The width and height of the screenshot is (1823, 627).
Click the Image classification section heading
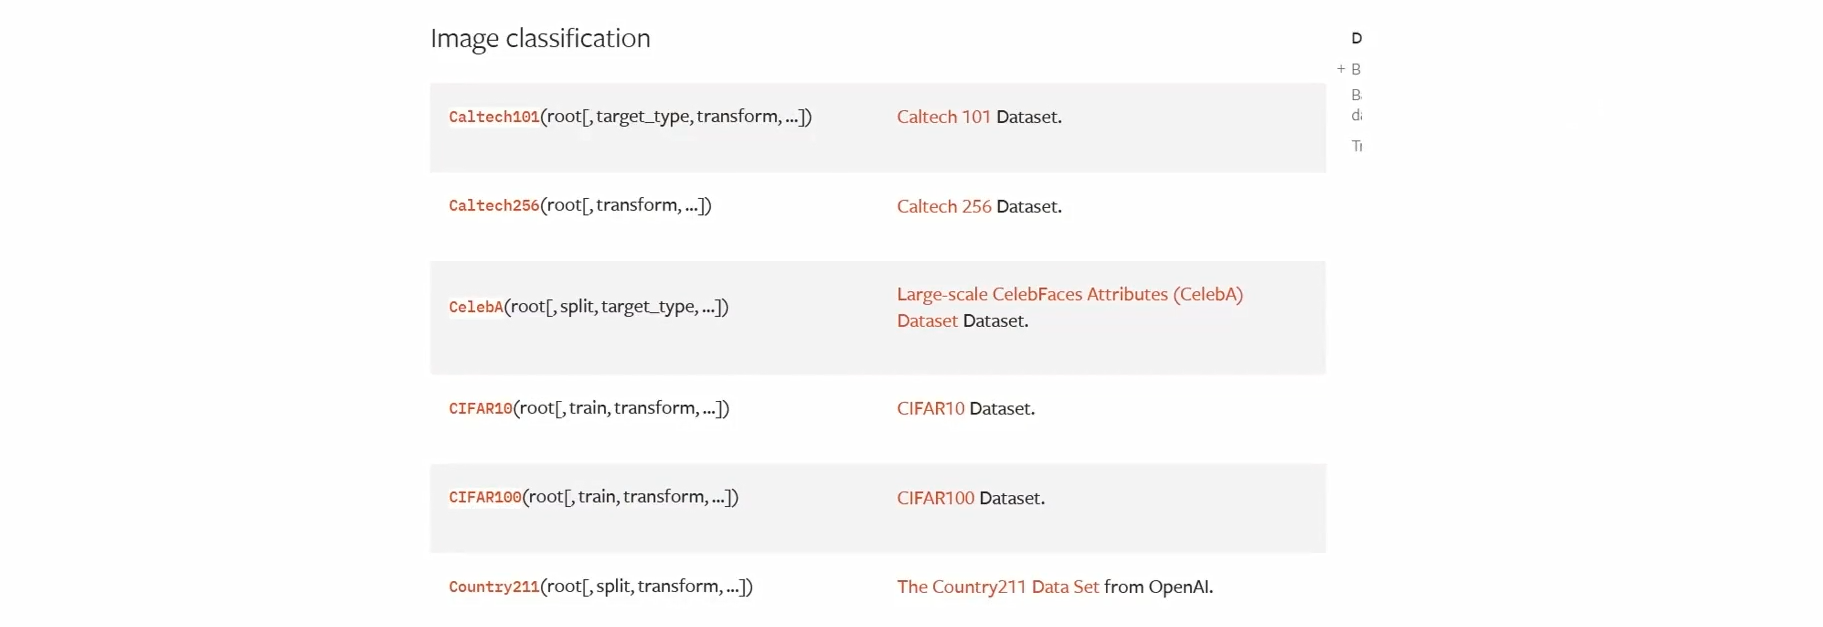[x=540, y=38]
